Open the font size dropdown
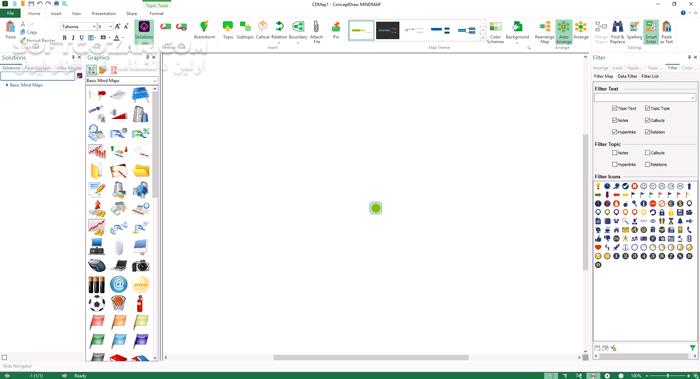Viewport: 700px width, 379px height. coord(110,27)
